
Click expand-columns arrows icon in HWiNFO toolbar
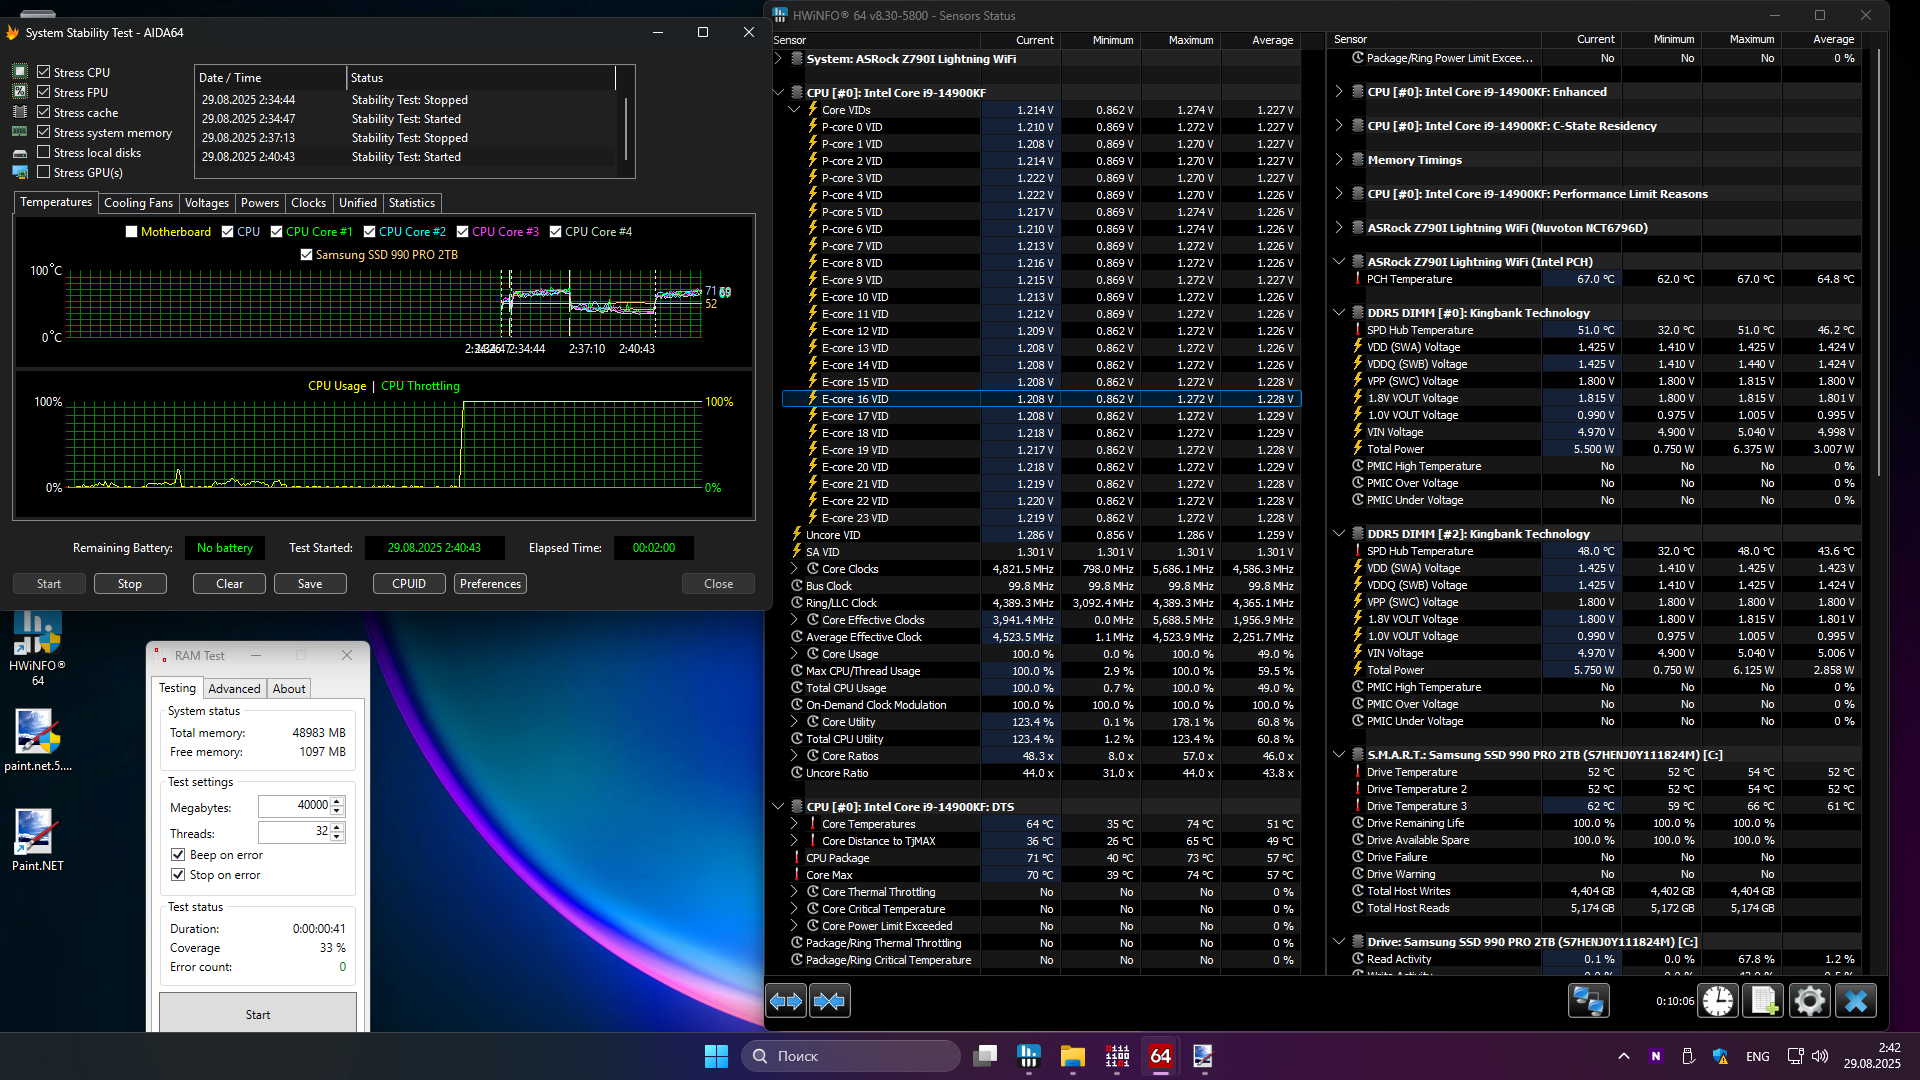click(786, 1001)
